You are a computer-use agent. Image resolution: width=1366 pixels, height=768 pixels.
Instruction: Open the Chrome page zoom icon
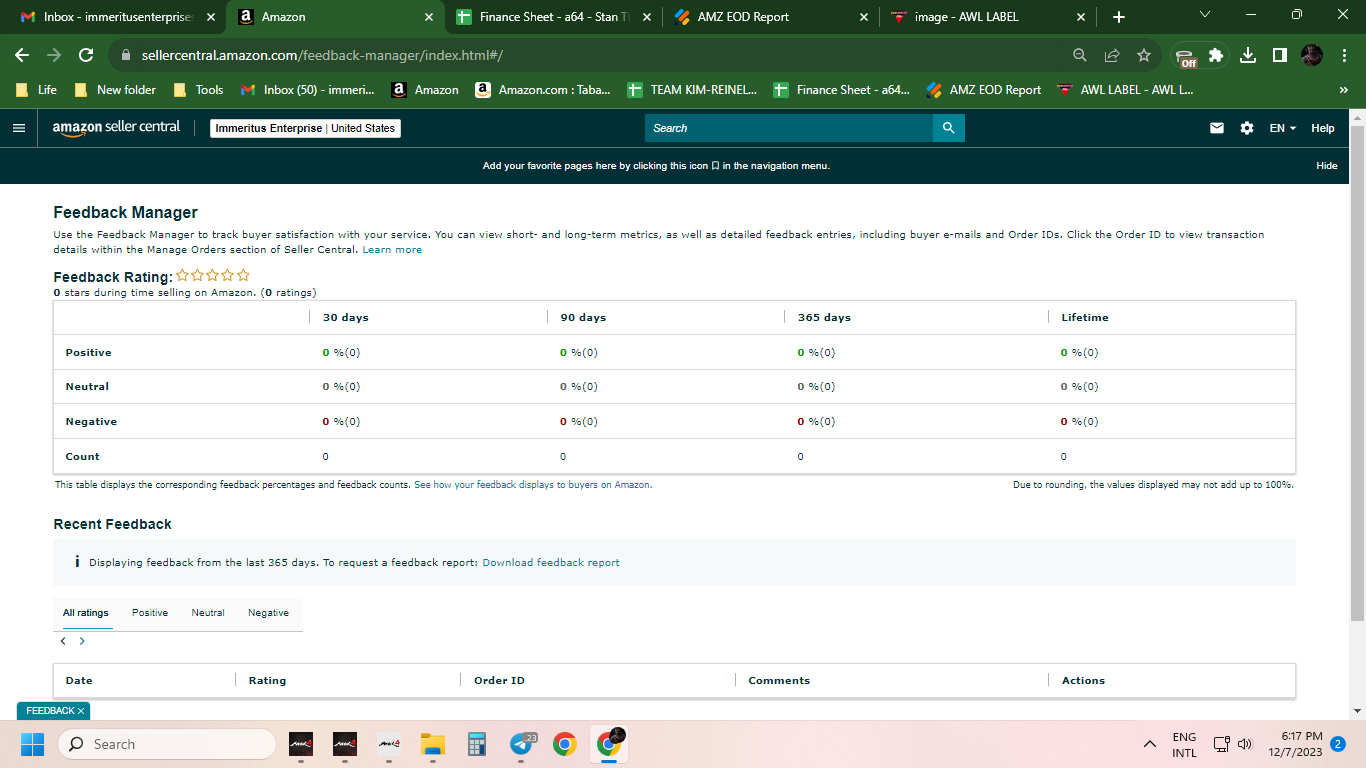[1079, 56]
